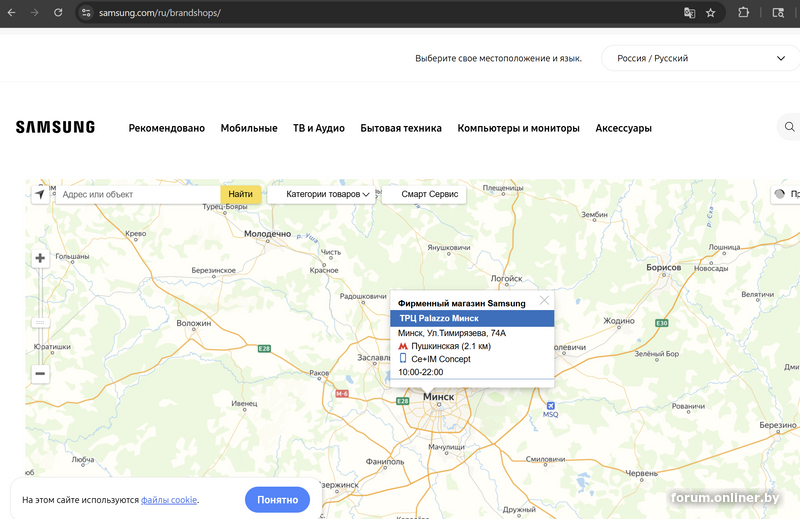Click the opening hours 10:00-22:00
Screen dimensions: 800x519
[420, 372]
